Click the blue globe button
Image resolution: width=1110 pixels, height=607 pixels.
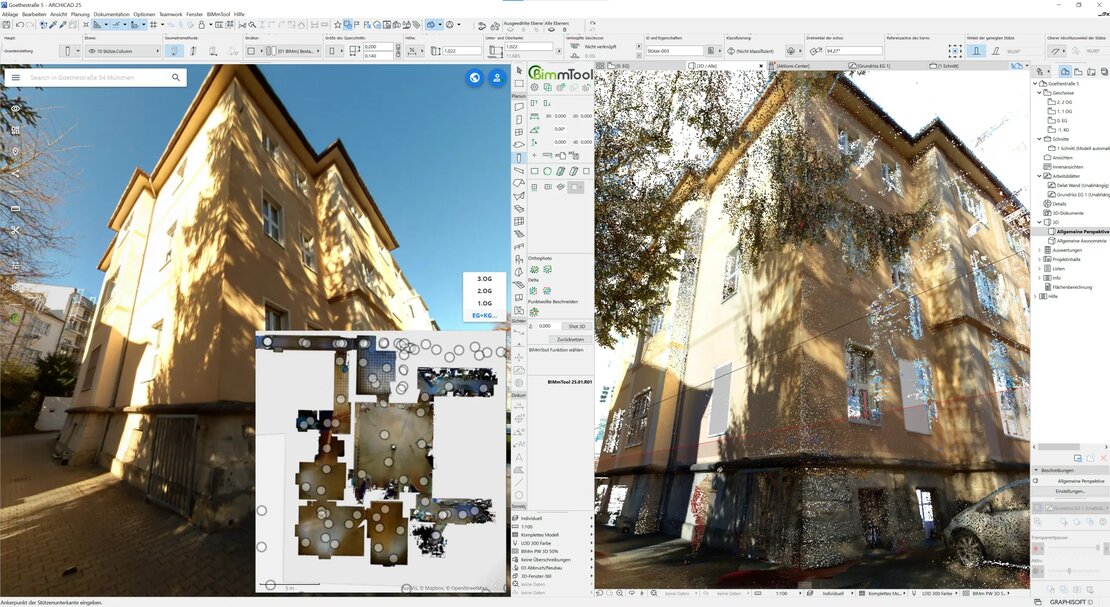tap(475, 78)
